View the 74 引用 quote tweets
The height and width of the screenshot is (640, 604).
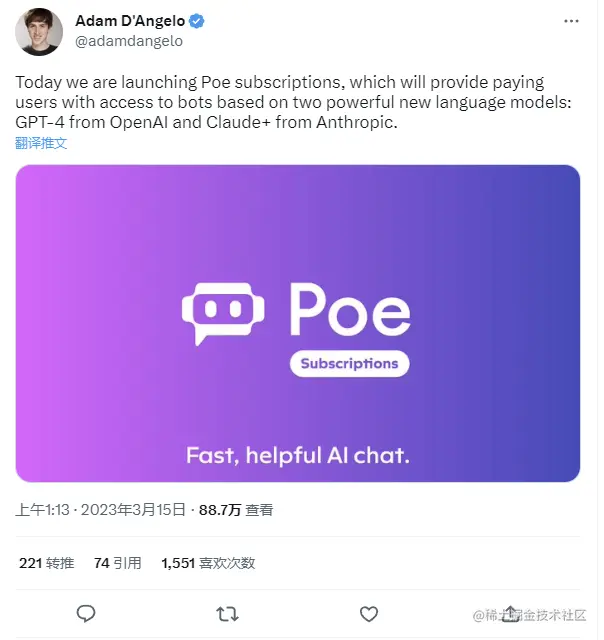tap(118, 563)
